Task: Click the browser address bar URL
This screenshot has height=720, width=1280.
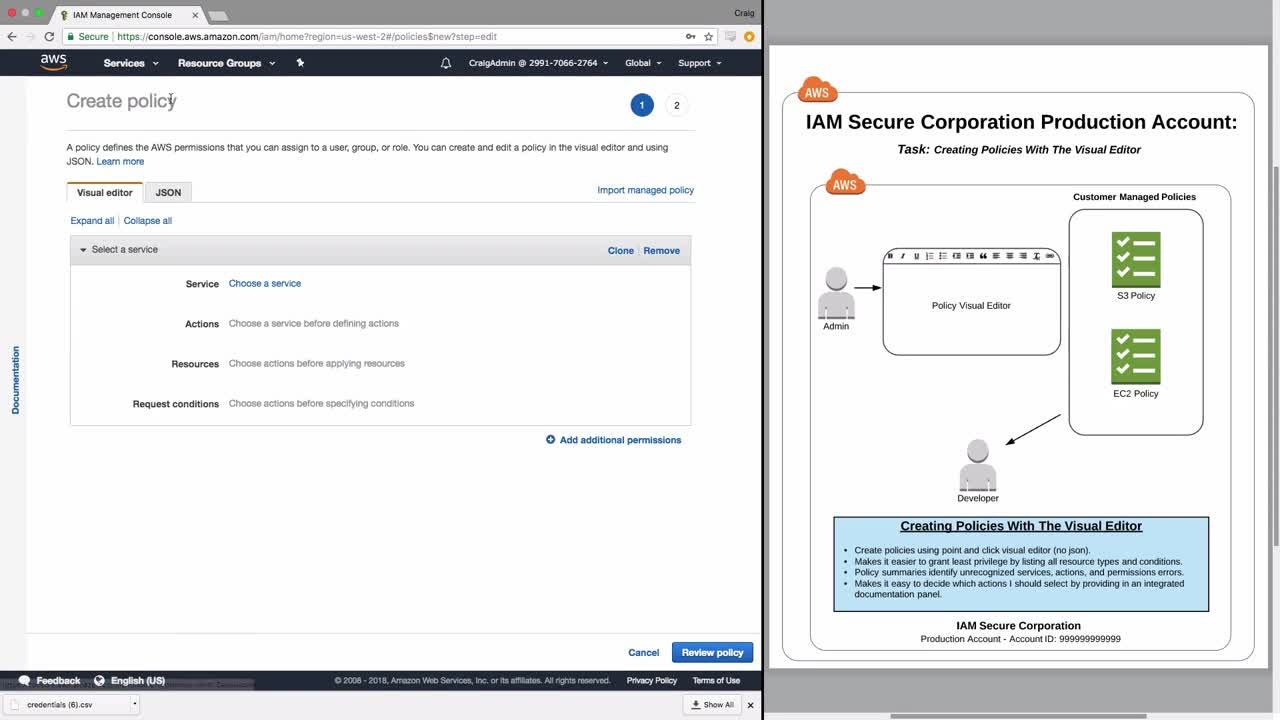Action: pos(307,37)
